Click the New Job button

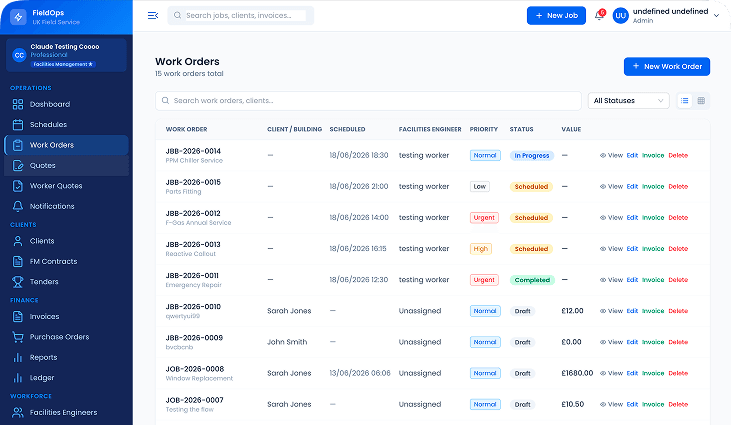click(556, 15)
